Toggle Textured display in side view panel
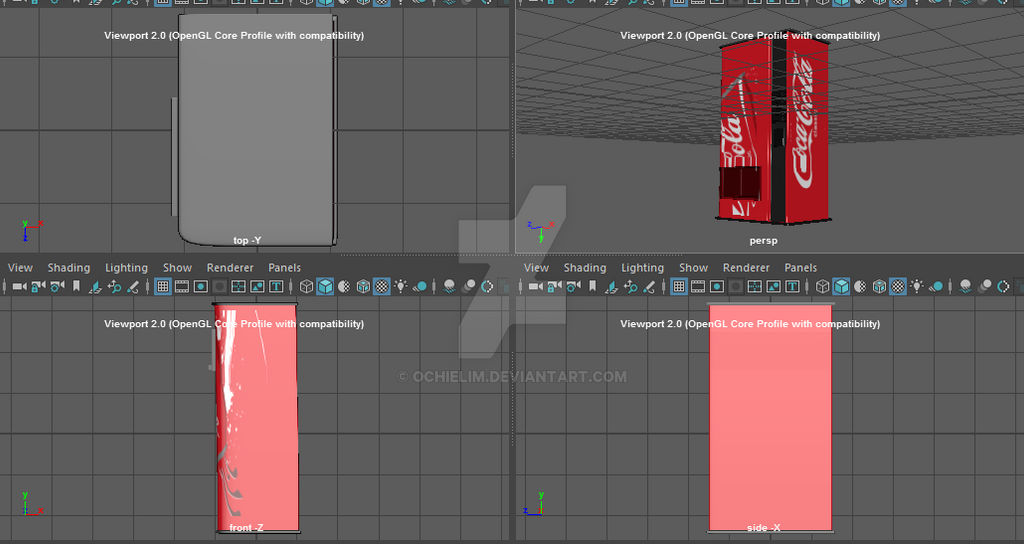 [x=897, y=286]
